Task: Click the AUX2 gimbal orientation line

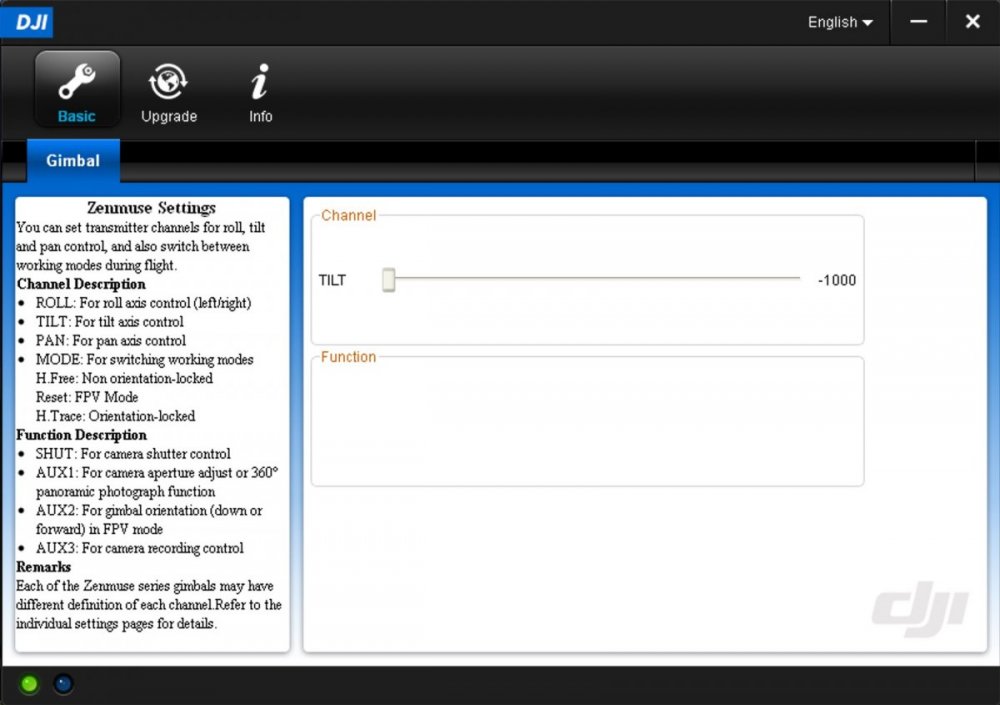Action: [x=149, y=520]
